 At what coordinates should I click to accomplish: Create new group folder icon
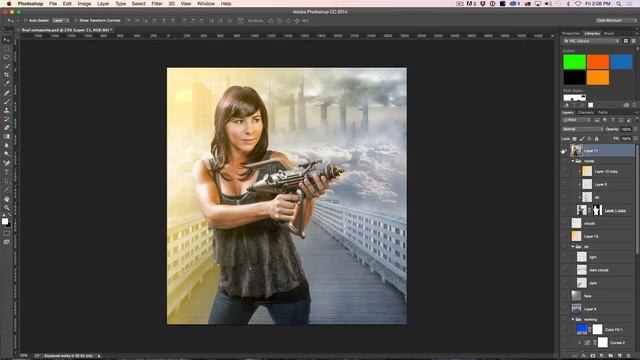[x=611, y=356]
